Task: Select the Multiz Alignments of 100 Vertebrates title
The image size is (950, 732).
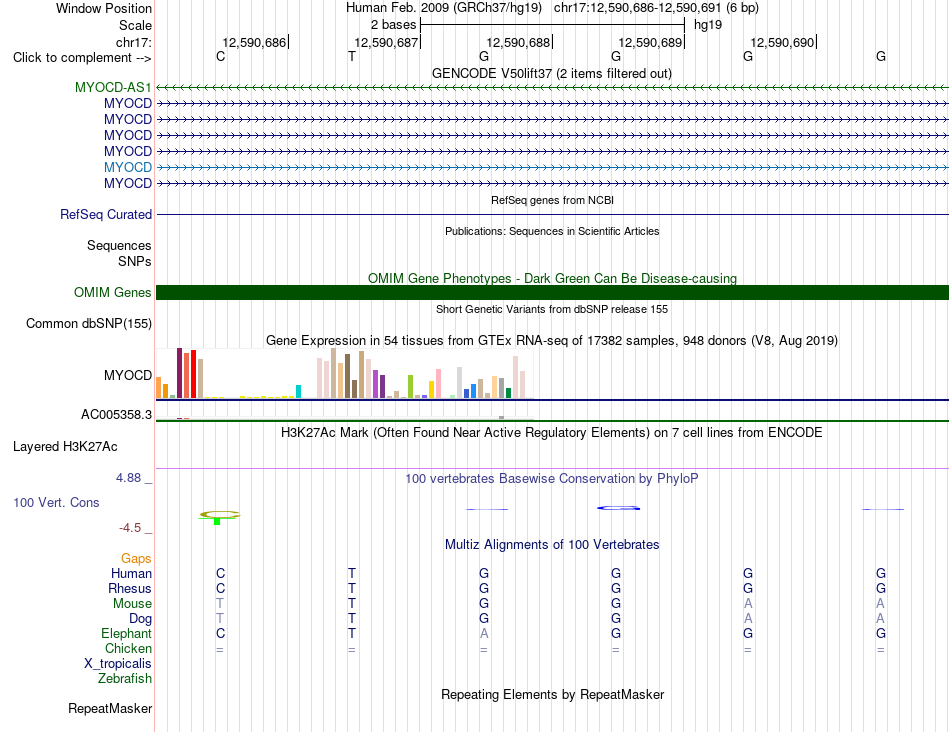Action: [551, 544]
